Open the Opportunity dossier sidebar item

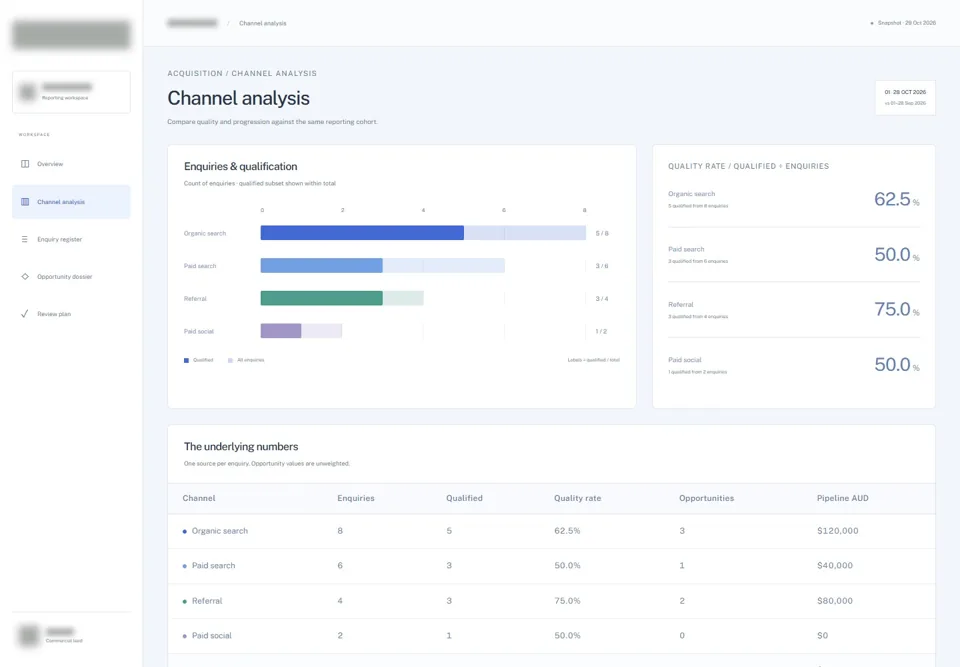tap(71, 277)
